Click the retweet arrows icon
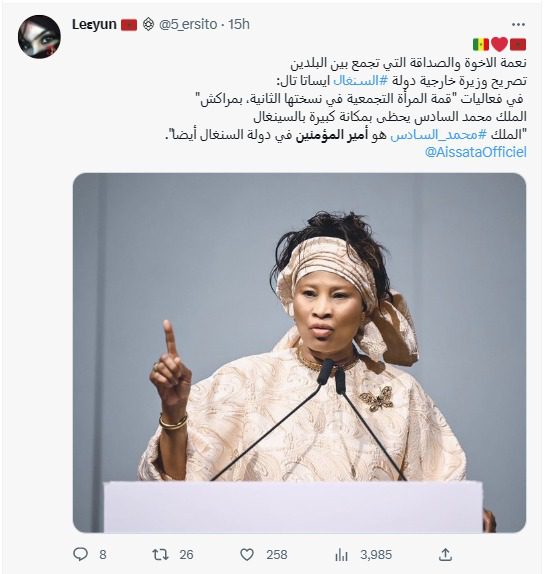Screen dimensions: 548x574 click(x=160, y=554)
